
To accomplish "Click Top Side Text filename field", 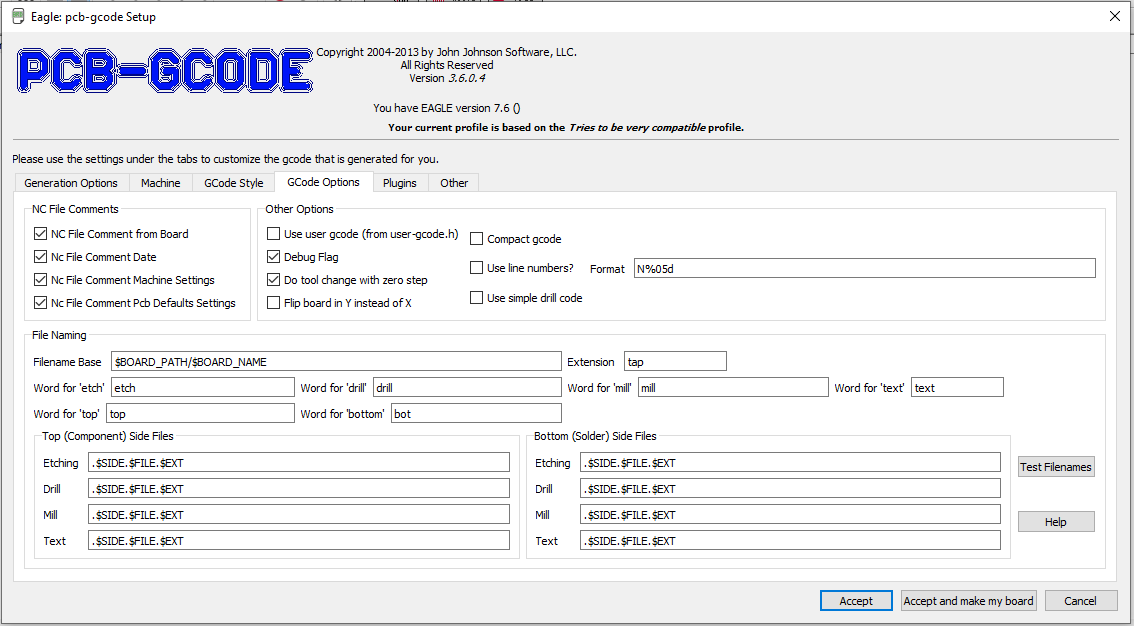I will point(299,541).
